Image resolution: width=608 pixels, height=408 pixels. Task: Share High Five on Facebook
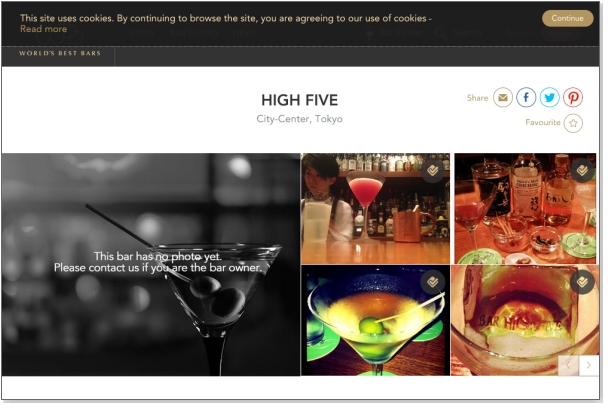pos(526,97)
